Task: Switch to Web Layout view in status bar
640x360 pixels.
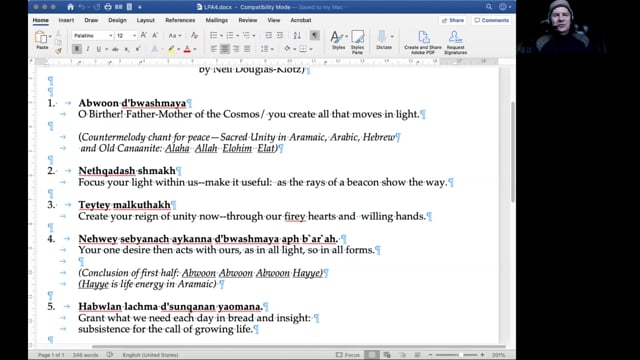Action: pyautogui.click(x=387, y=355)
